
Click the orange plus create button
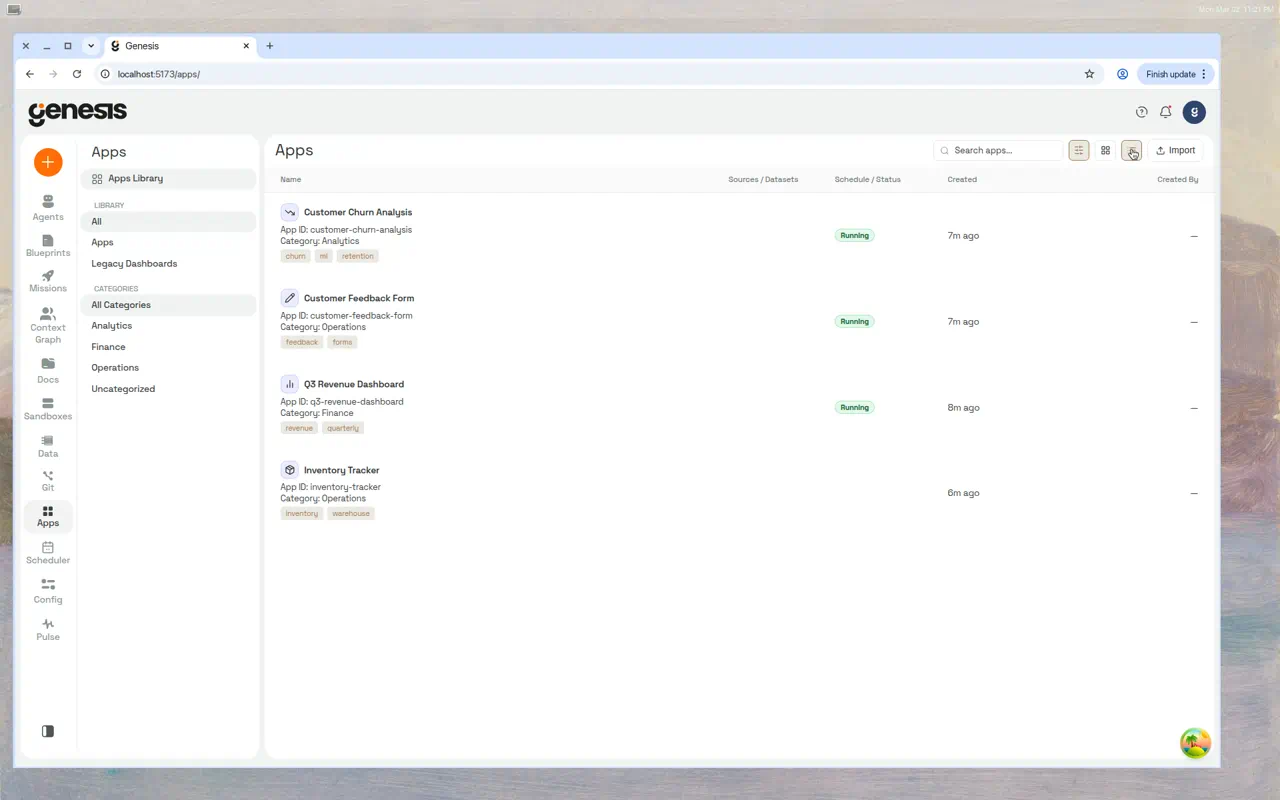point(48,162)
